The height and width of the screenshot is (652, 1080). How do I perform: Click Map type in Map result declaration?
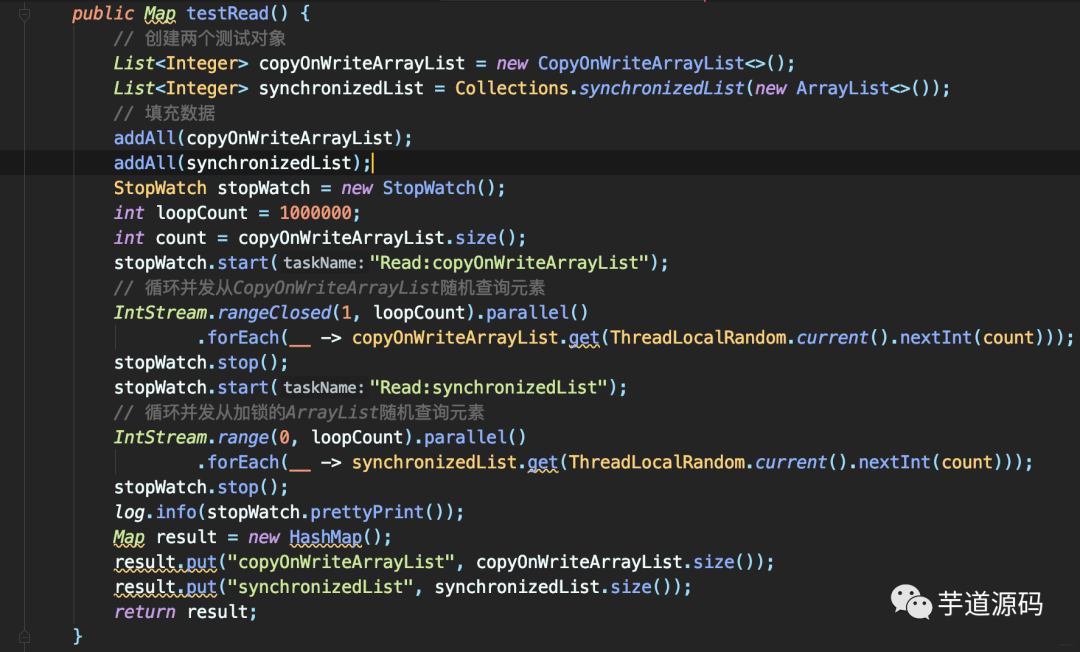129,537
